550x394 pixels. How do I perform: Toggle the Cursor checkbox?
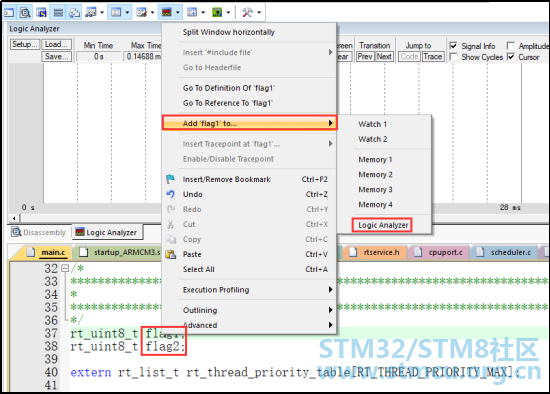pos(511,56)
